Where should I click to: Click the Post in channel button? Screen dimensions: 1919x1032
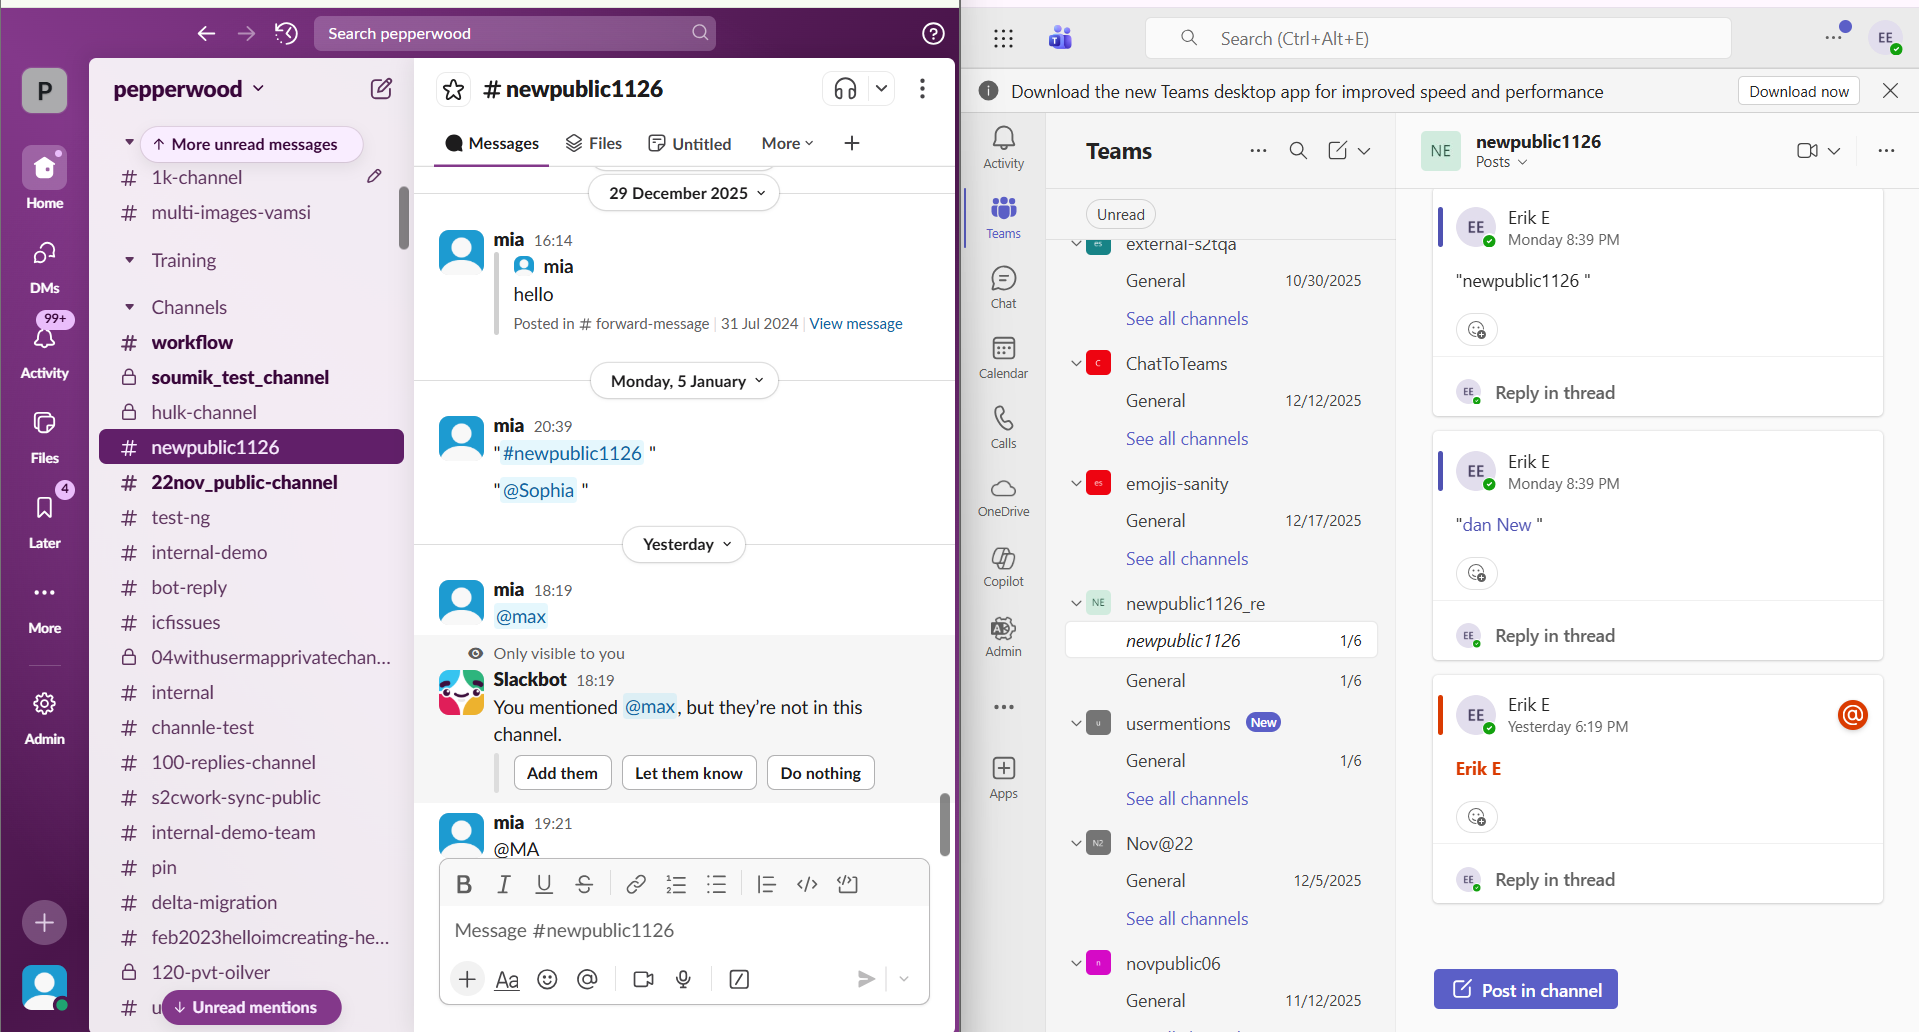pos(1524,989)
